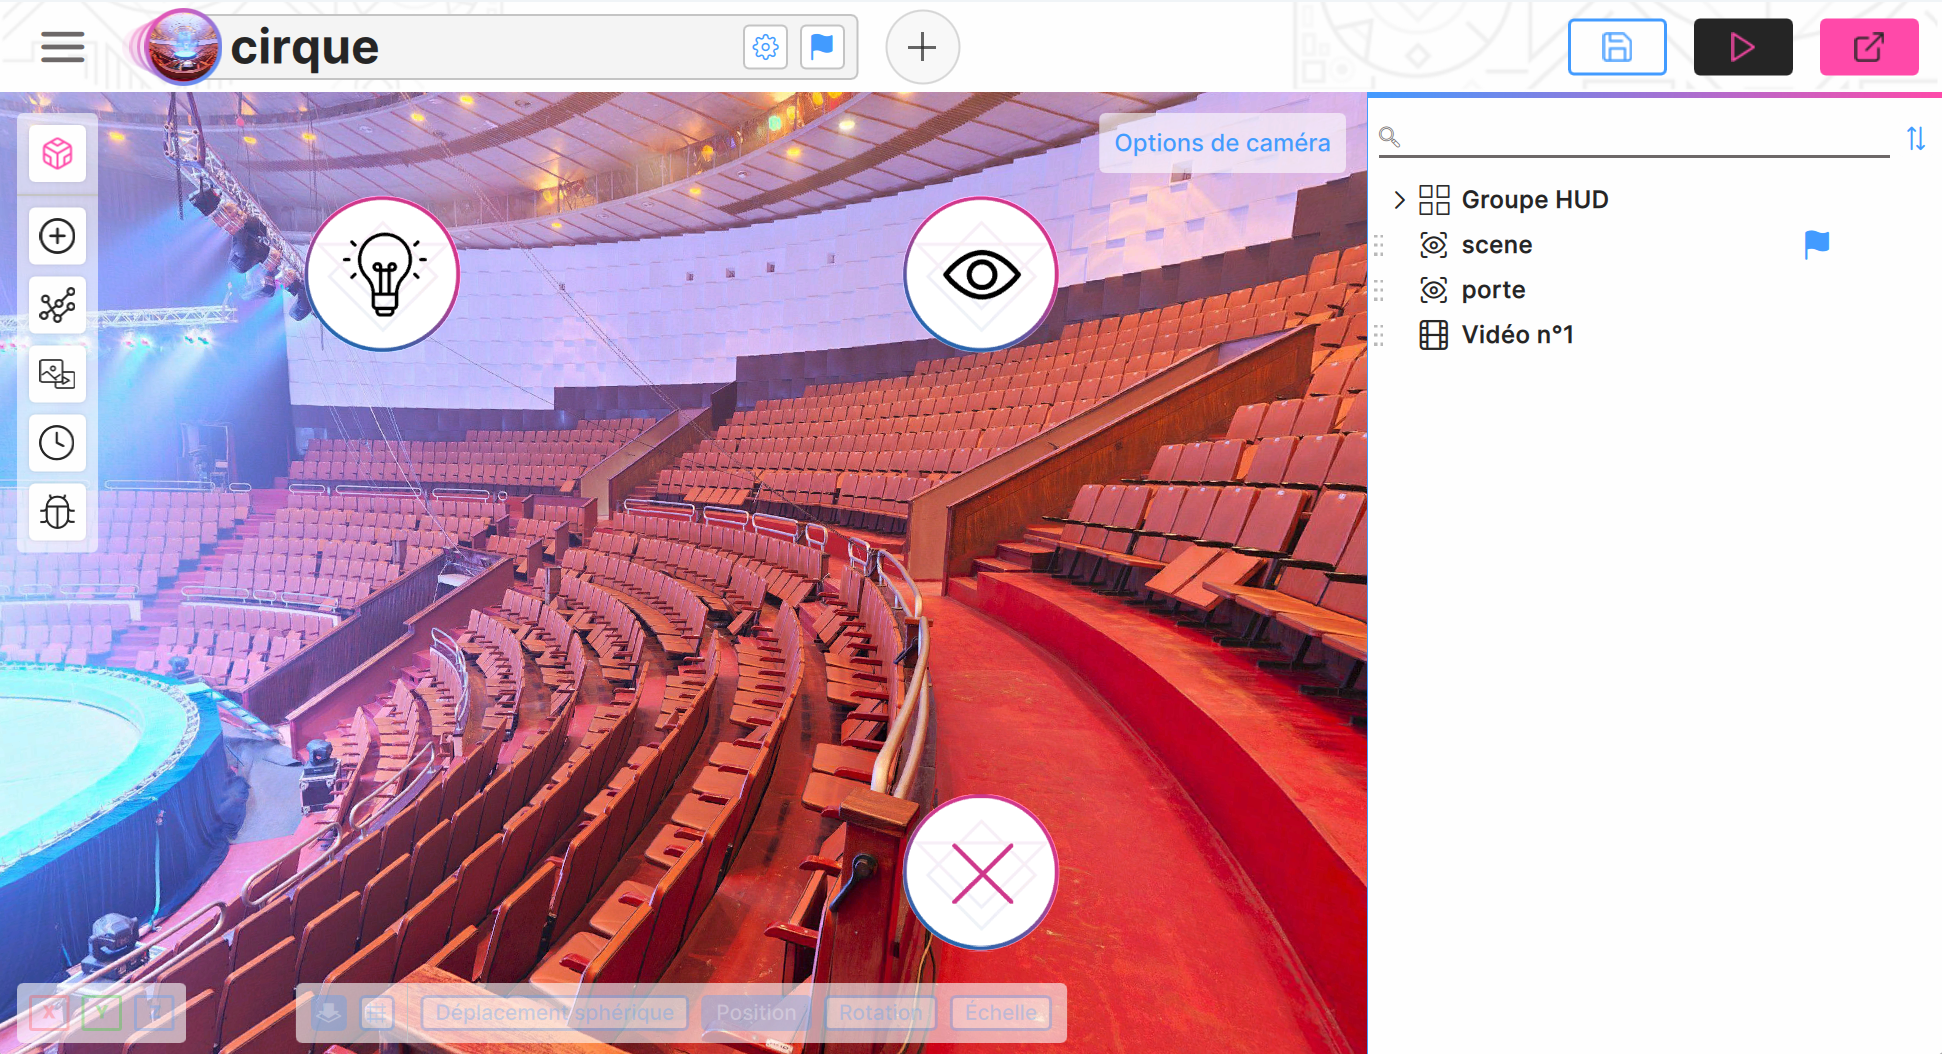The width and height of the screenshot is (1942, 1054).
Task: Open the media gallery images tool
Action: [x=57, y=374]
